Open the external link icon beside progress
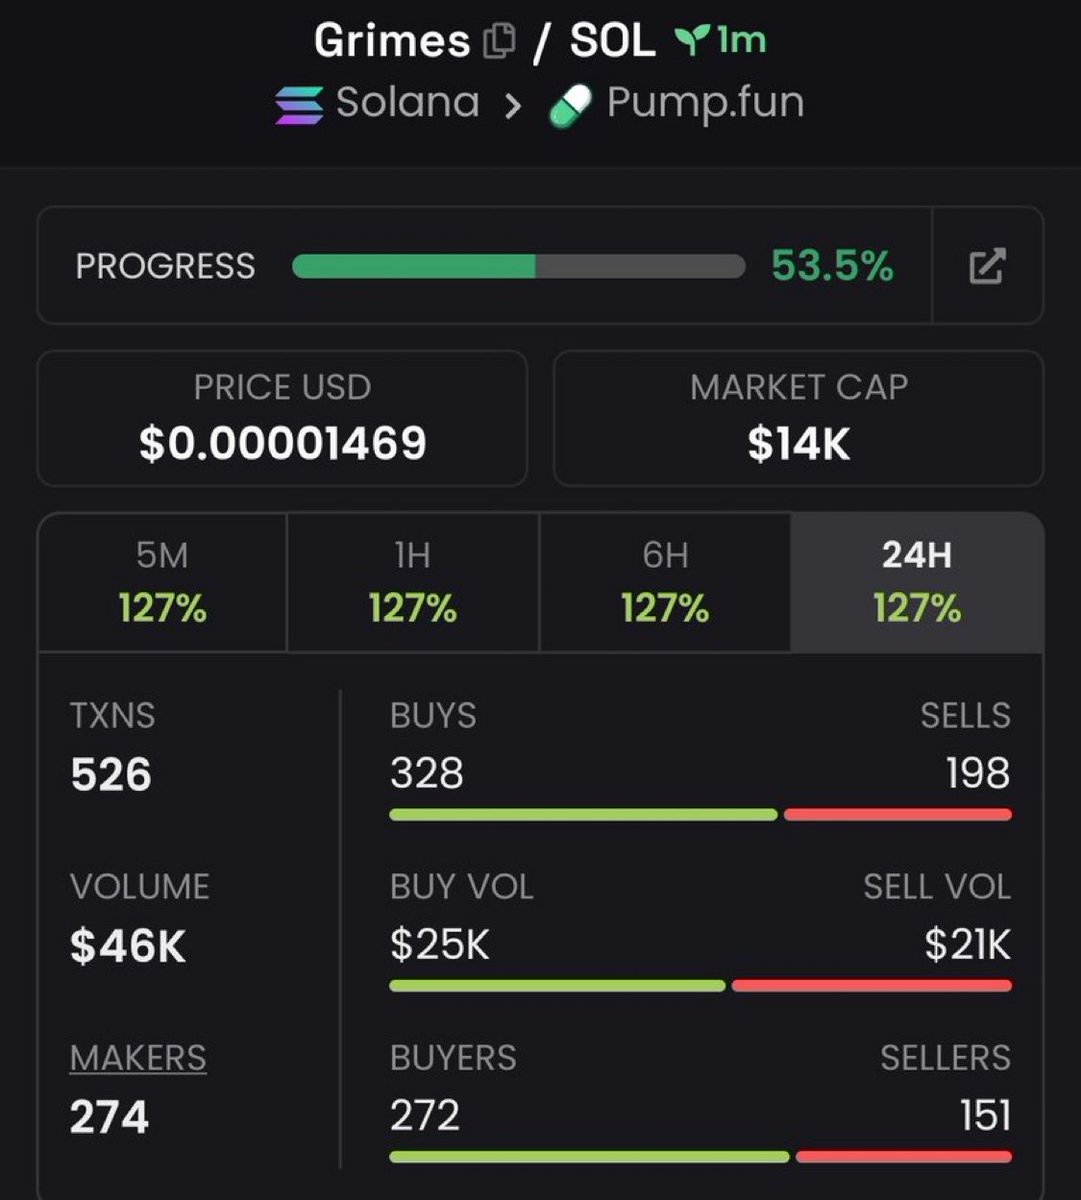The image size is (1081, 1200). click(987, 266)
